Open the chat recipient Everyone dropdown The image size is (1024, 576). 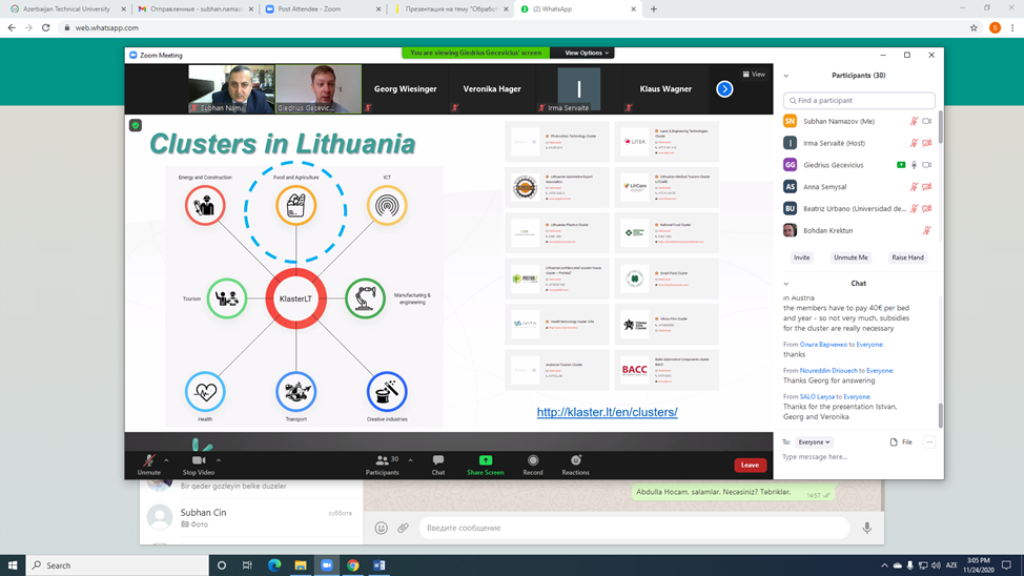[814, 442]
